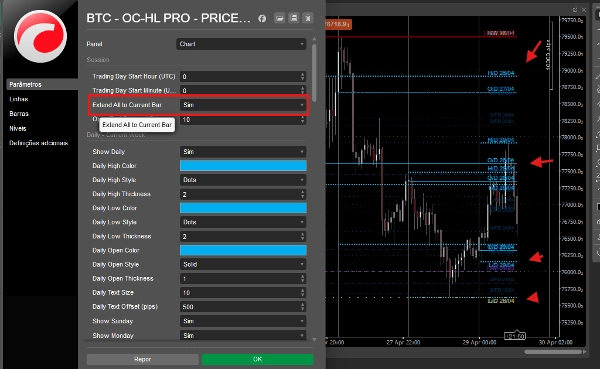Increase Trading Day Start Hour with the up arrow
Screen dimensions: 600x369
click(303, 74)
